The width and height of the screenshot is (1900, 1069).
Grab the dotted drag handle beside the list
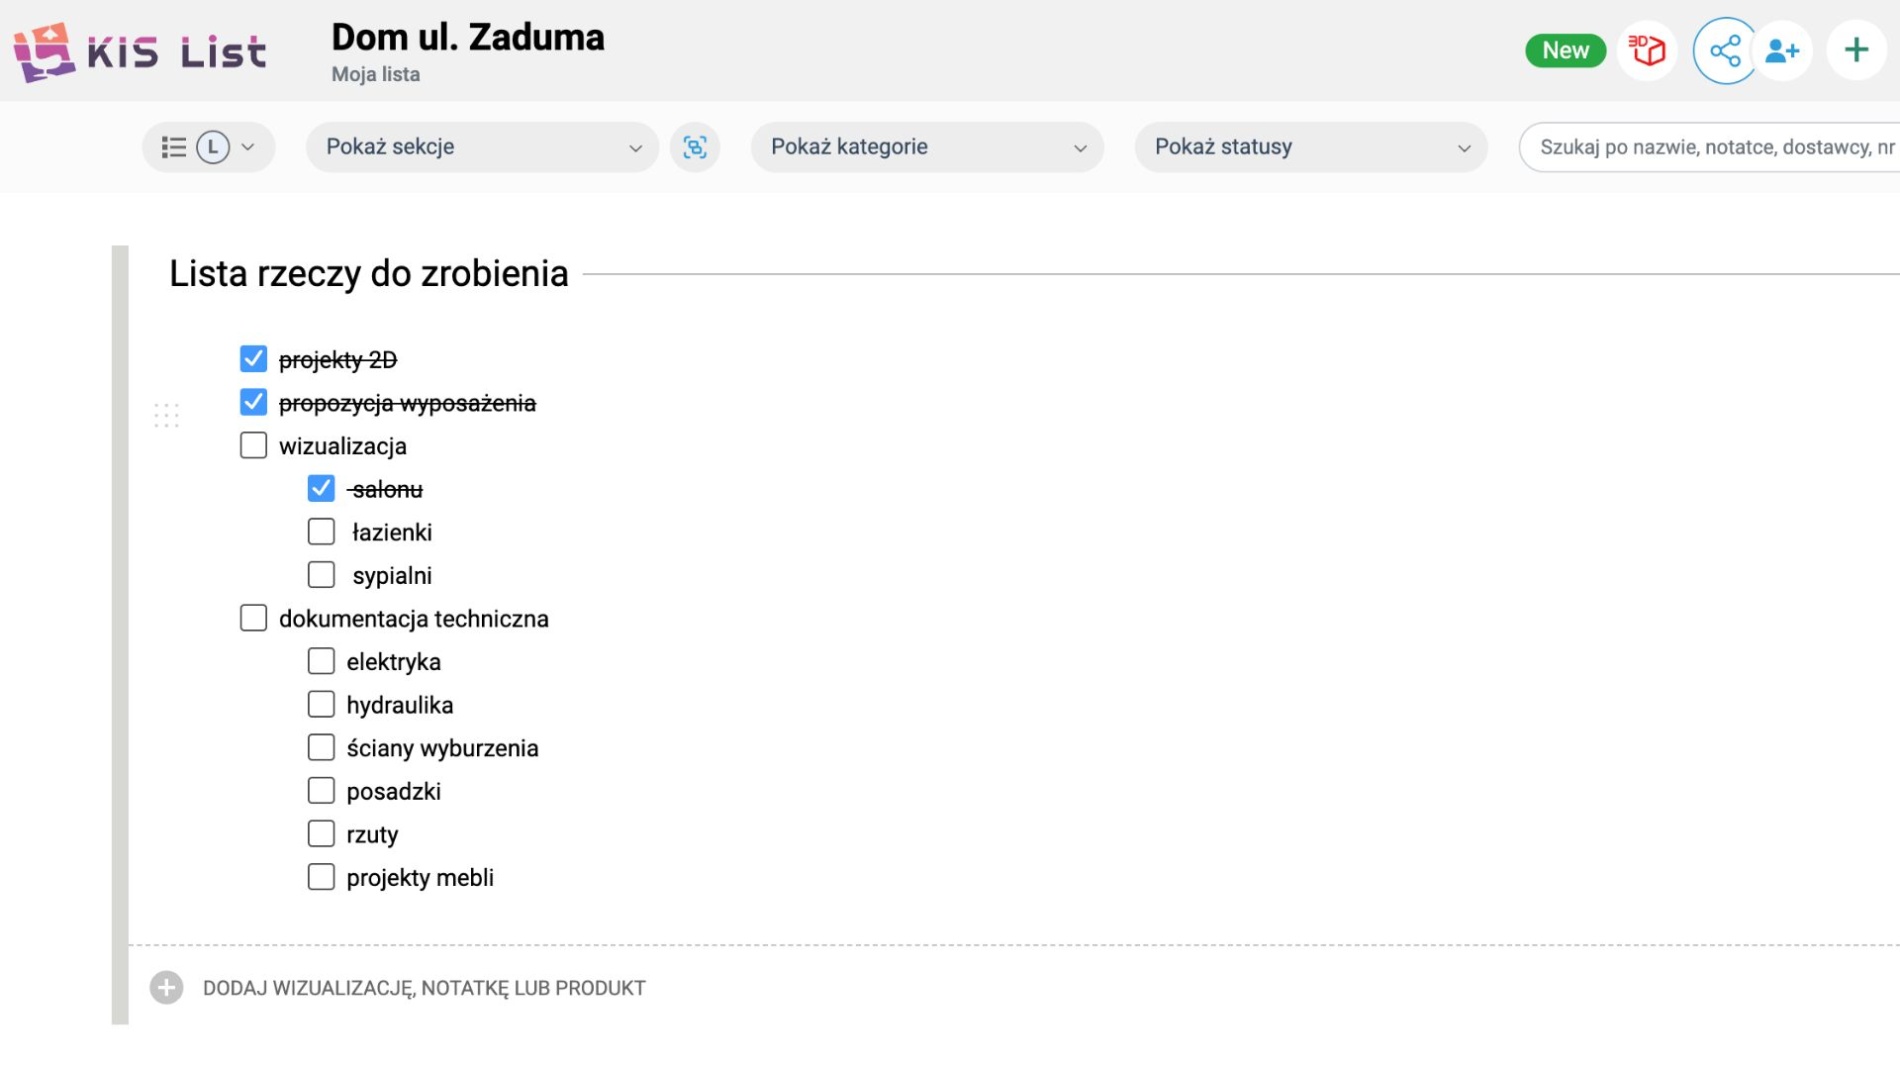pyautogui.click(x=167, y=415)
